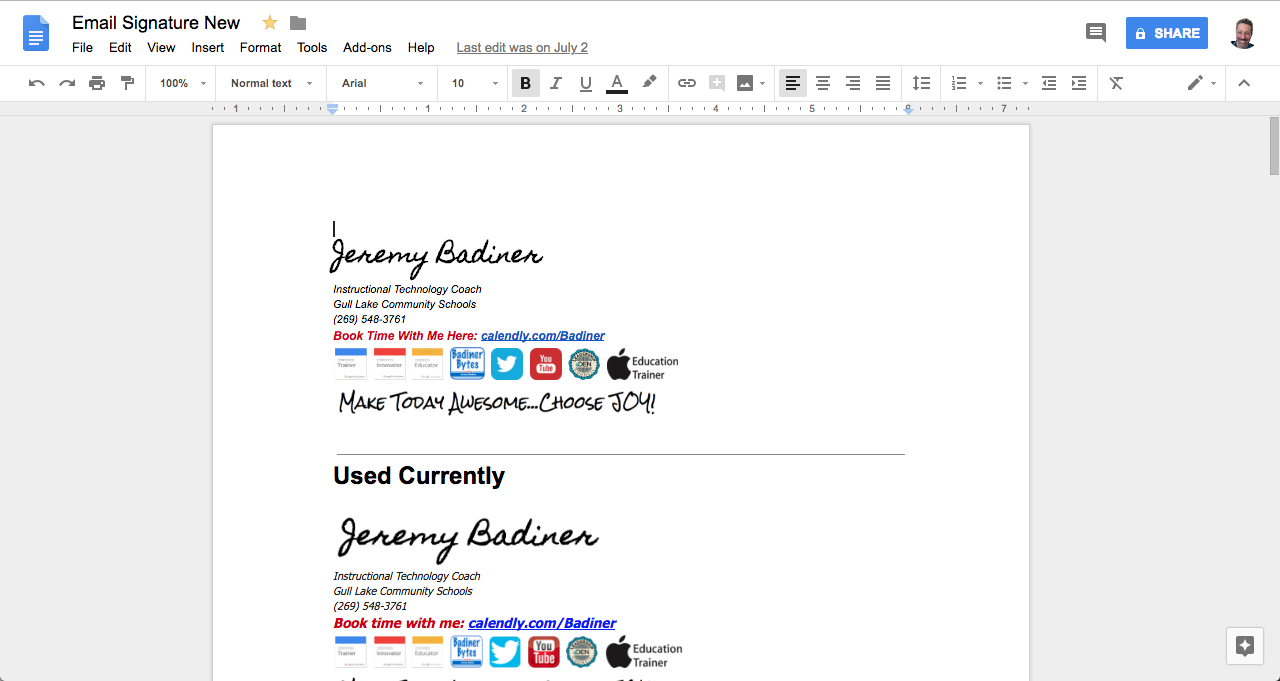Expand the image options arrow
This screenshot has height=681, width=1280.
click(763, 83)
